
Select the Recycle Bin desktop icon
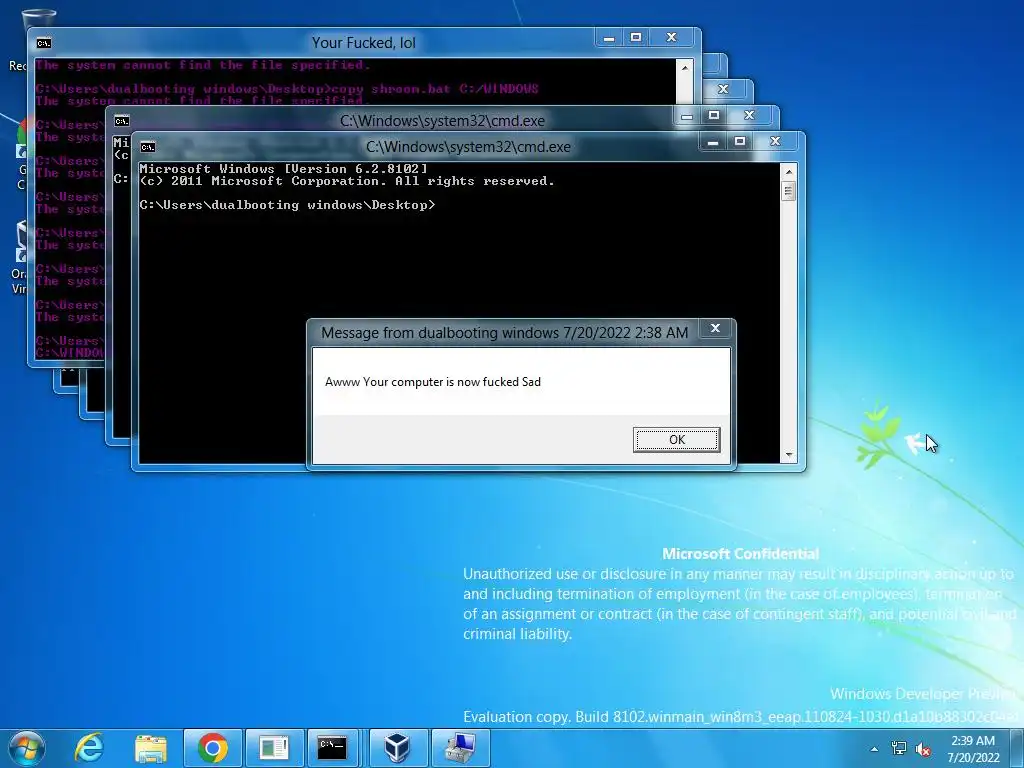coord(16,39)
